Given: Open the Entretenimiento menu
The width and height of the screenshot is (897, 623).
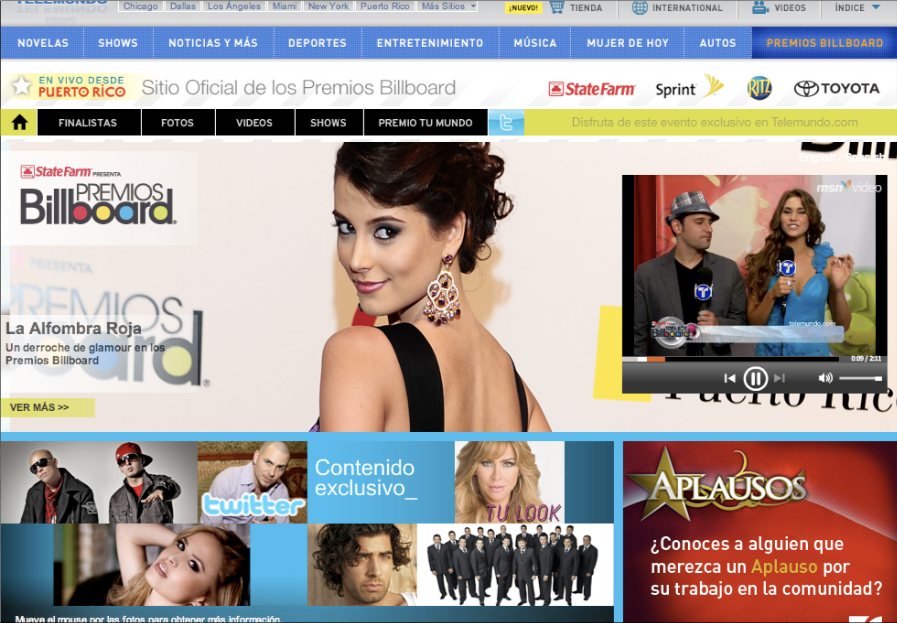Looking at the screenshot, I should (430, 43).
